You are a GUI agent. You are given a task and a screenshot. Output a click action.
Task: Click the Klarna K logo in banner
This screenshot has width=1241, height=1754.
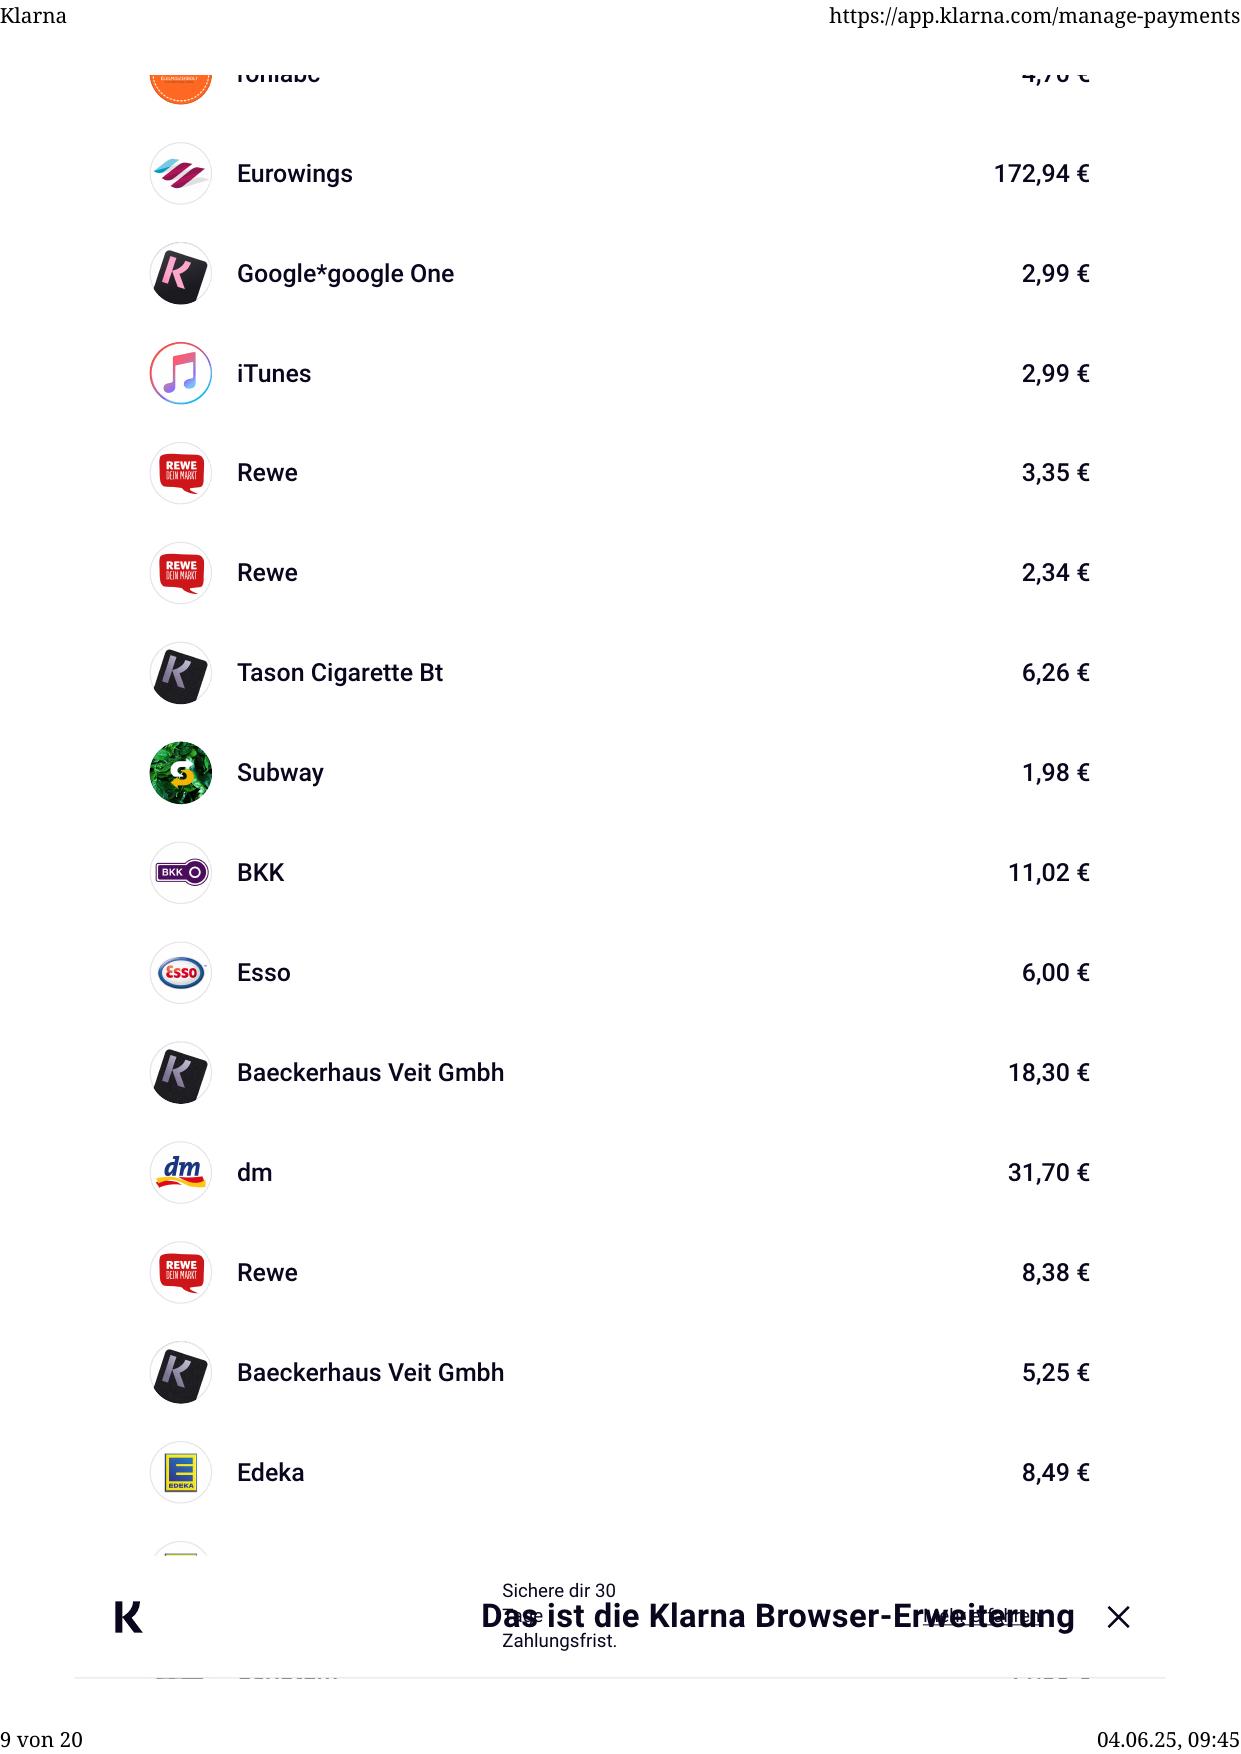click(x=128, y=1617)
